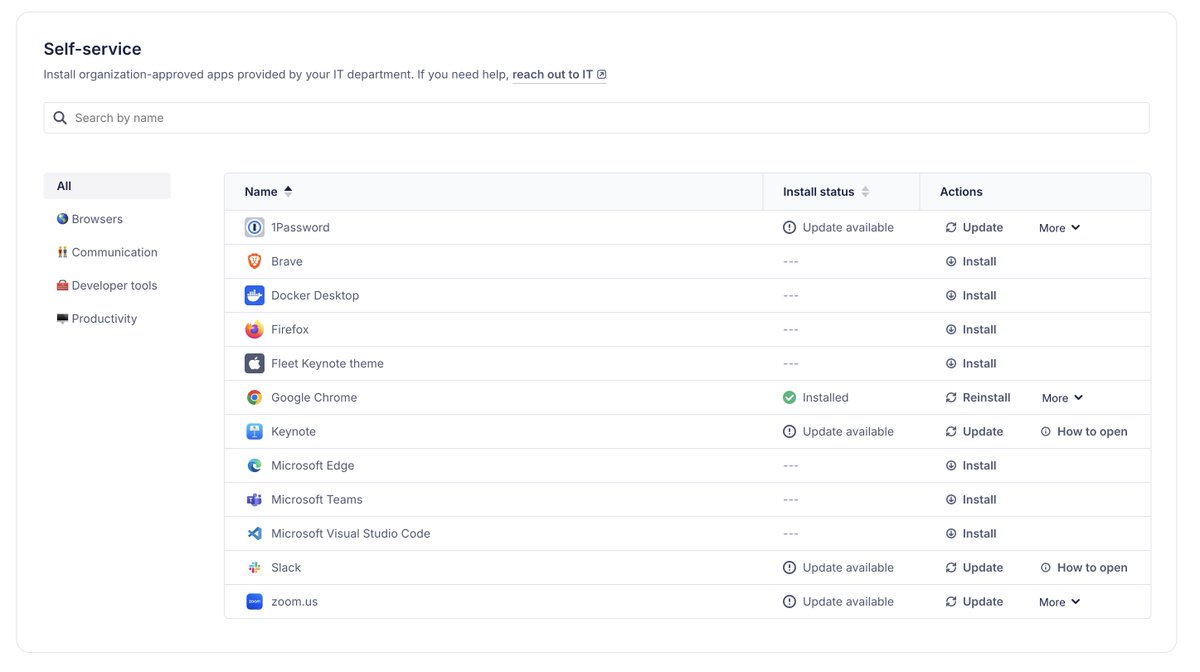
Task: Click the Microsoft Edge app icon
Action: point(254,466)
